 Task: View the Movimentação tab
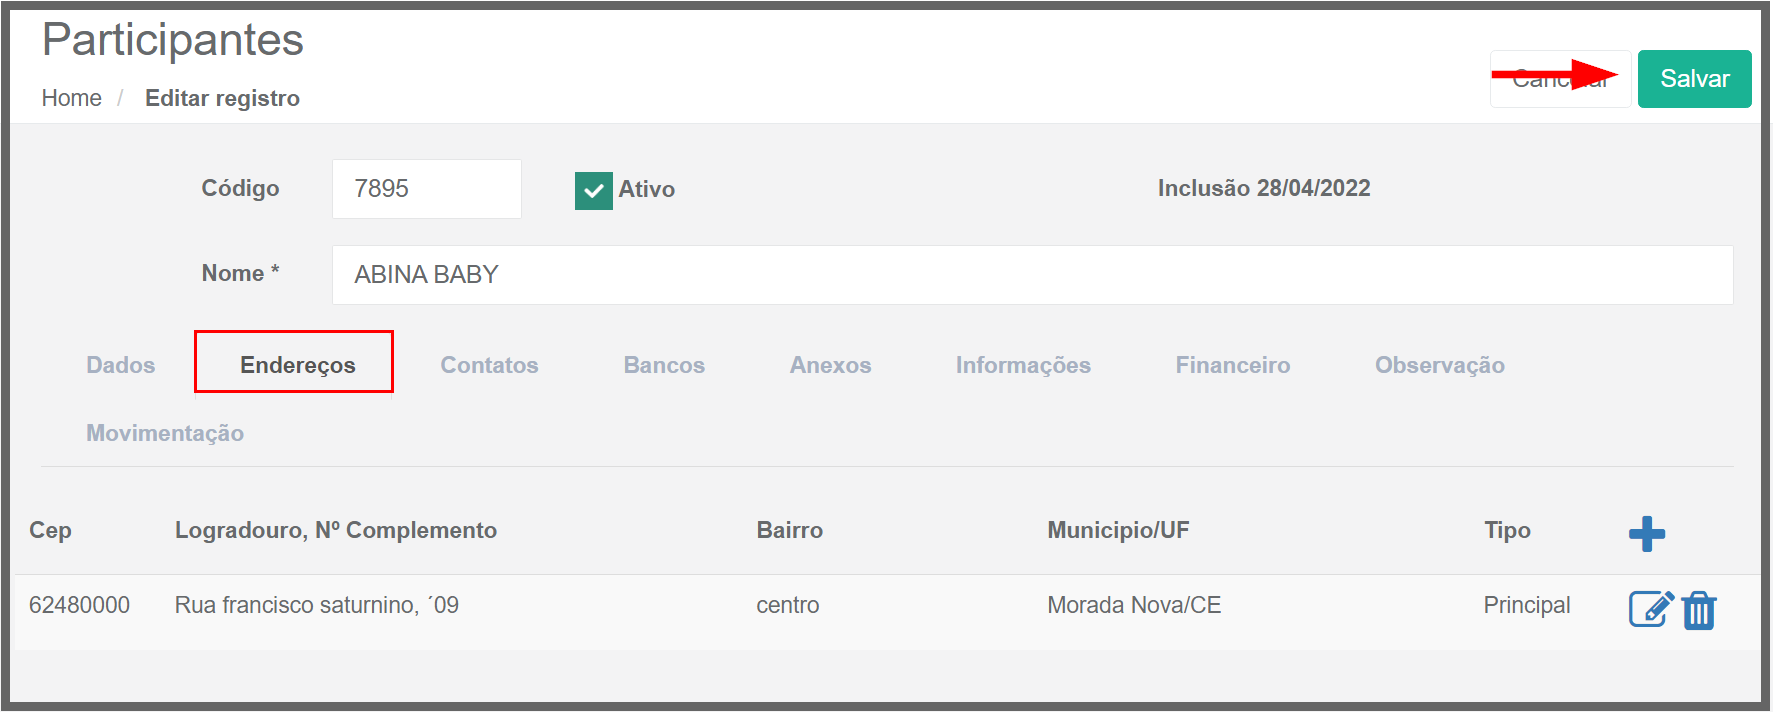[165, 433]
